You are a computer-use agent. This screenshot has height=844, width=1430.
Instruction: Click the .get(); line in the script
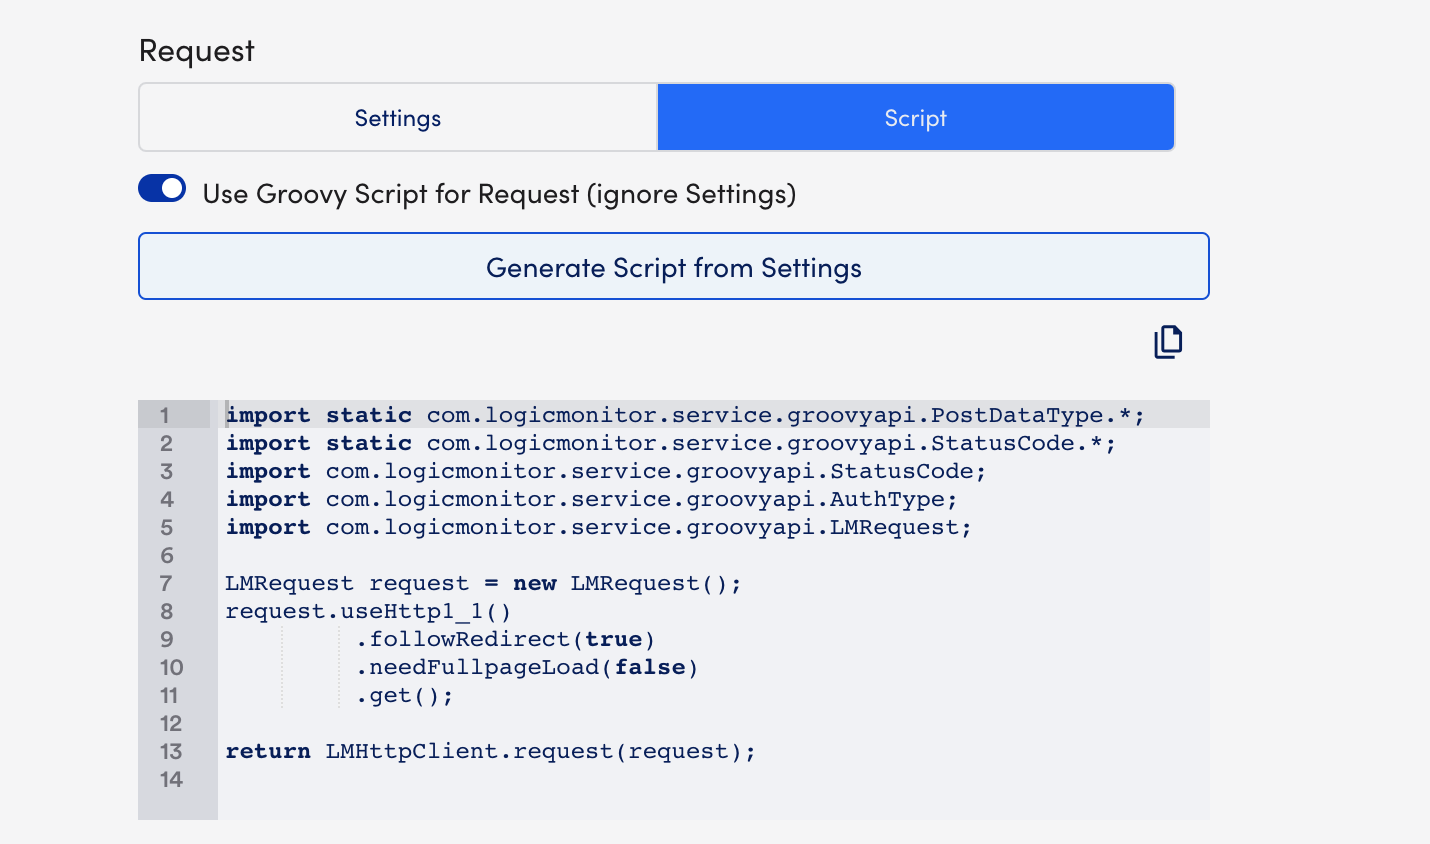click(x=405, y=695)
